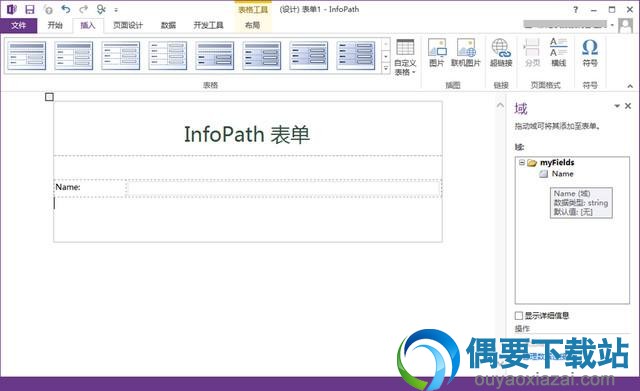Select the first table layout thumbnail
The image size is (640, 391).
pos(27,56)
